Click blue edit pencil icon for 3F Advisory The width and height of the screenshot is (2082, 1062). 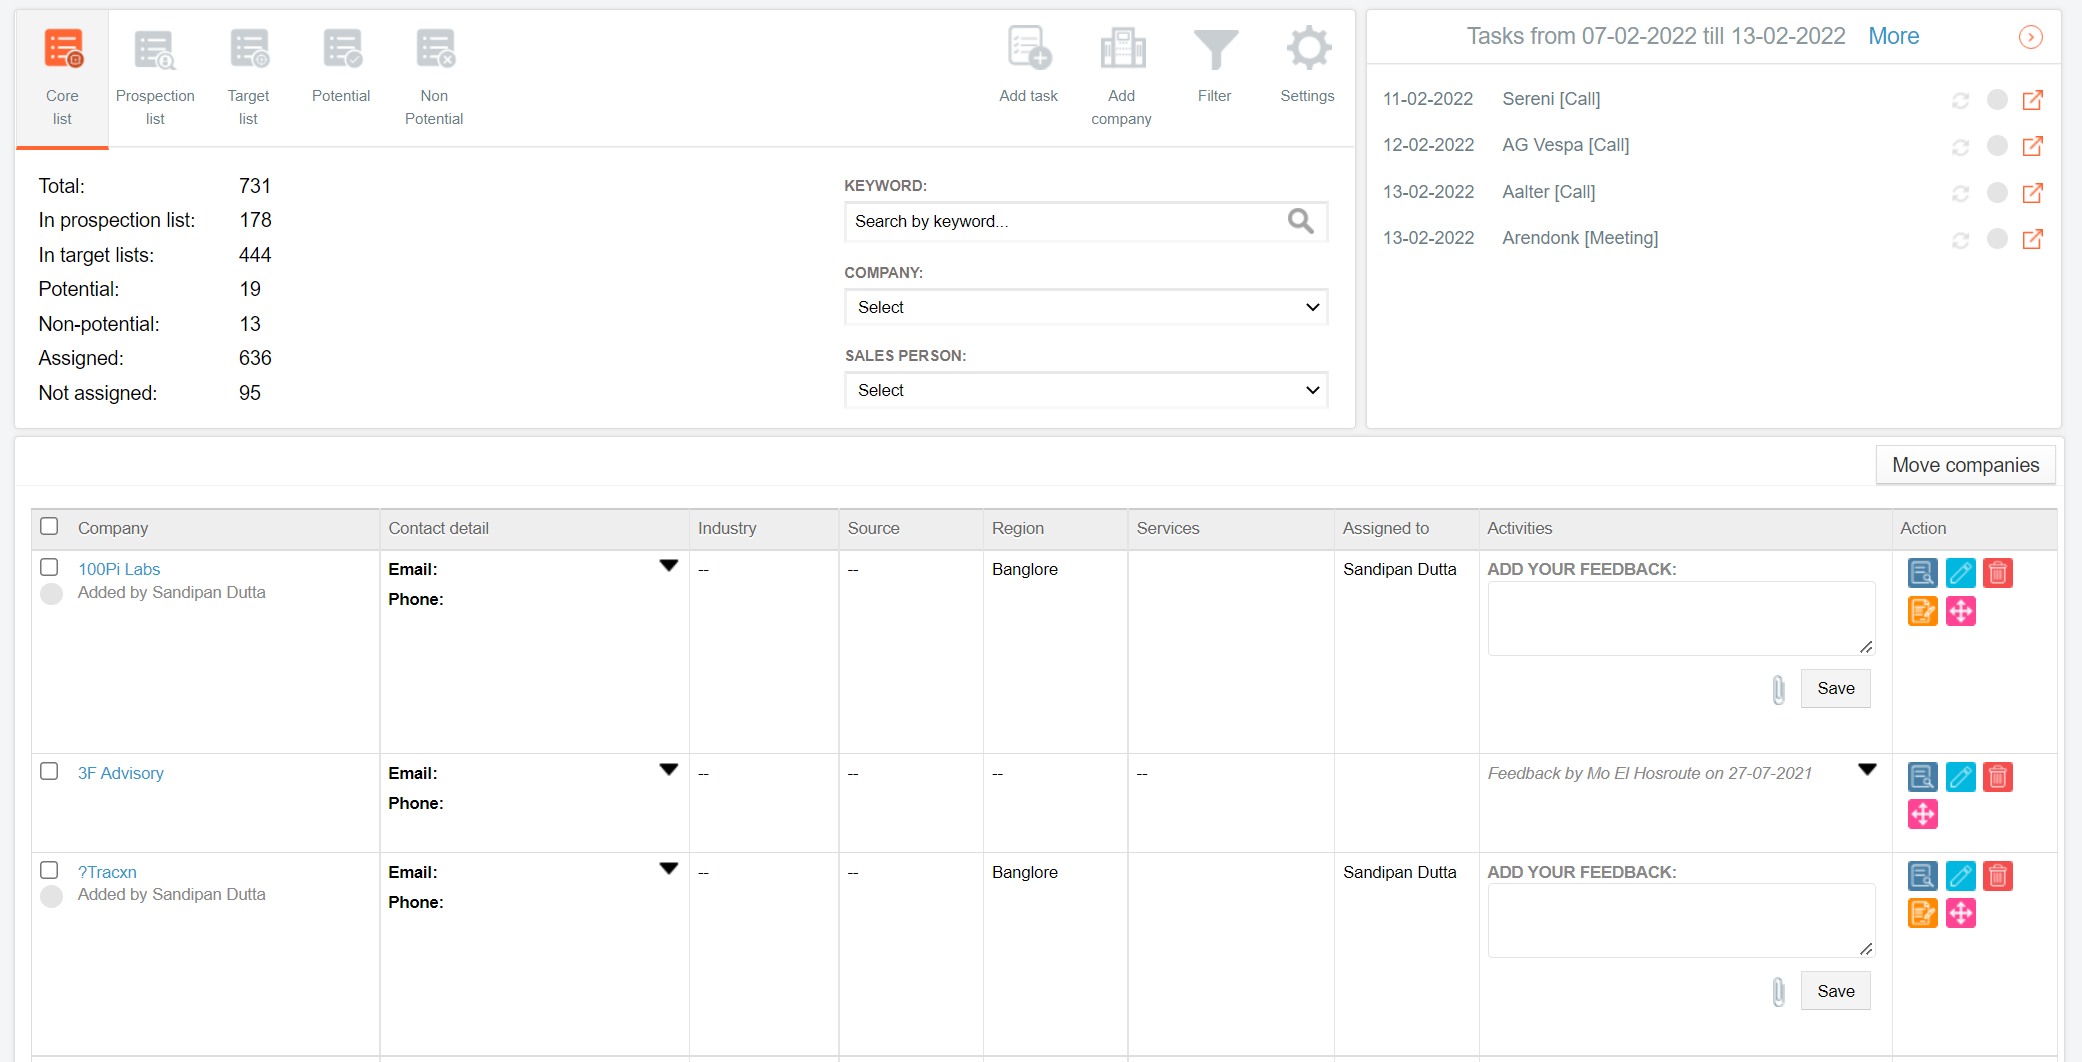tap(1960, 777)
